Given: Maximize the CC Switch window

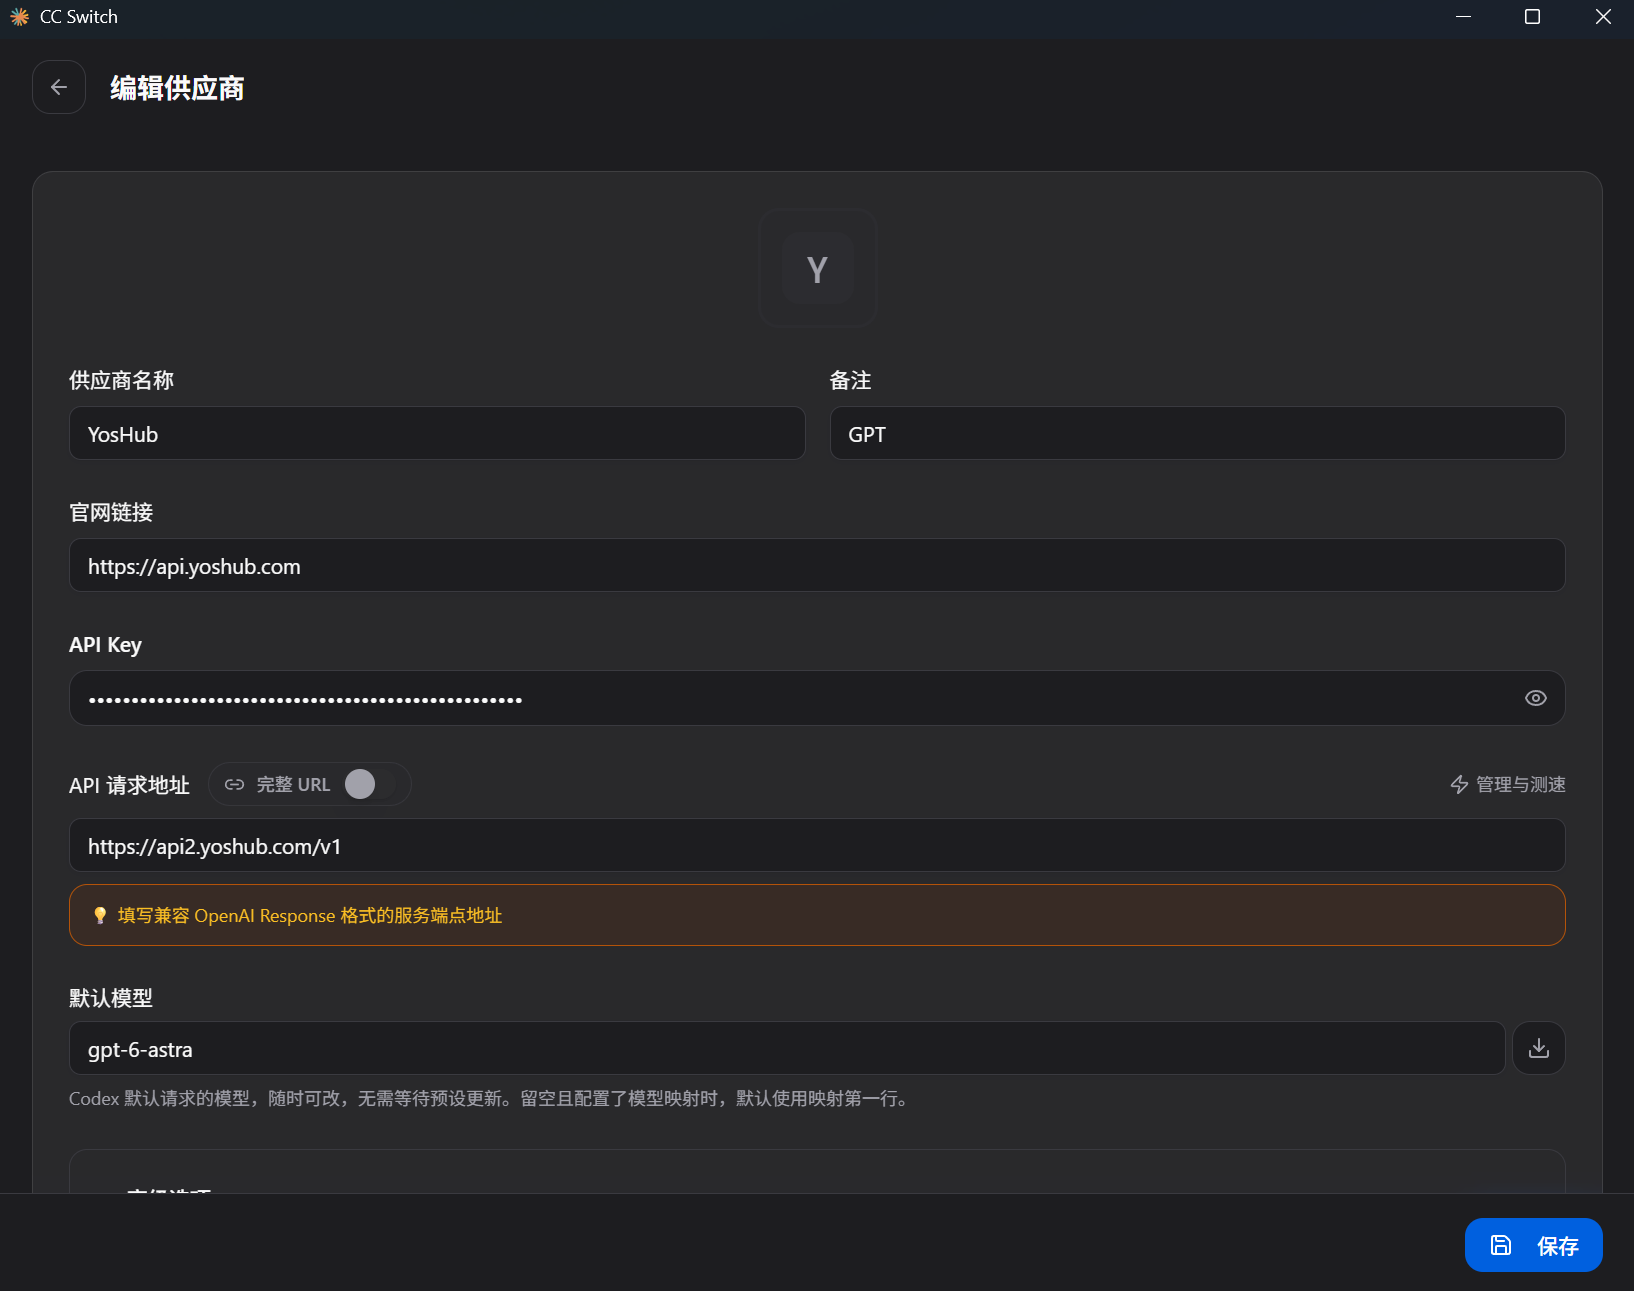Looking at the screenshot, I should [1532, 17].
